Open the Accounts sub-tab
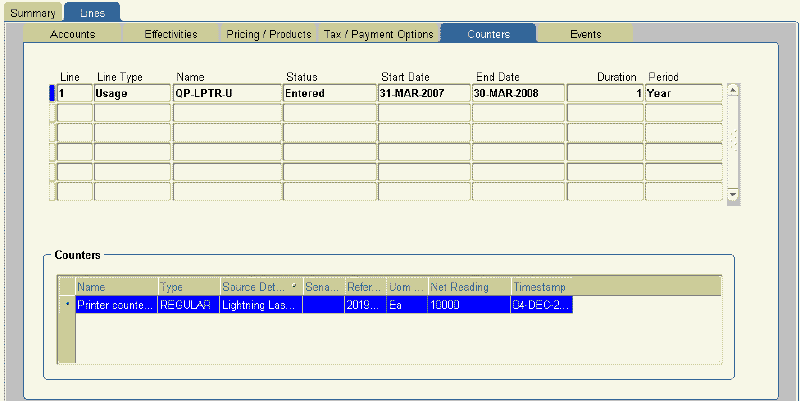This screenshot has height=401, width=800. 72,34
